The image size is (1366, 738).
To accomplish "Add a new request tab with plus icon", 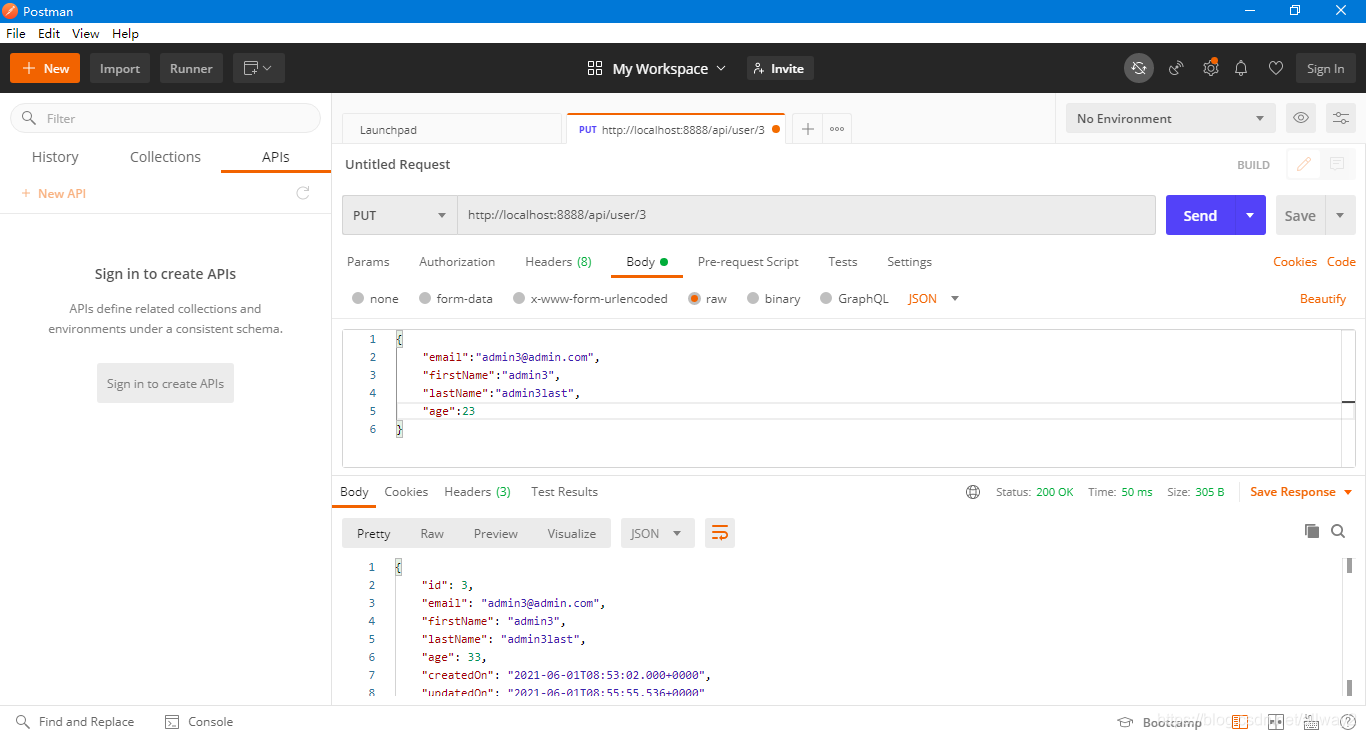I will coord(807,129).
